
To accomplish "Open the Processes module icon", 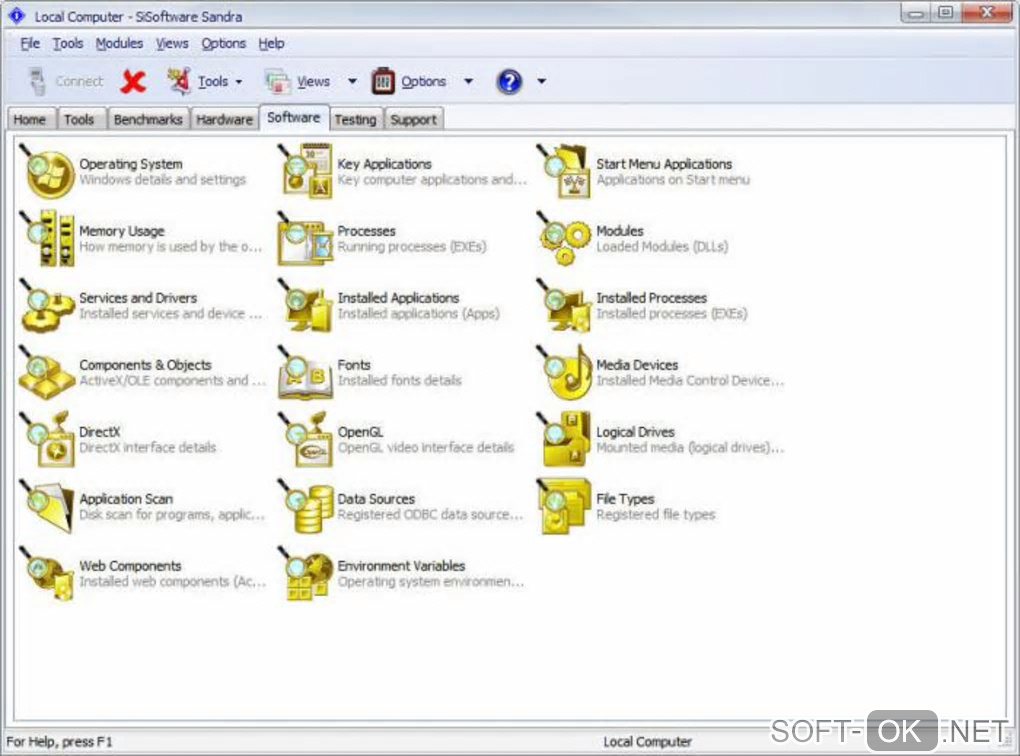I will pyautogui.click(x=306, y=239).
